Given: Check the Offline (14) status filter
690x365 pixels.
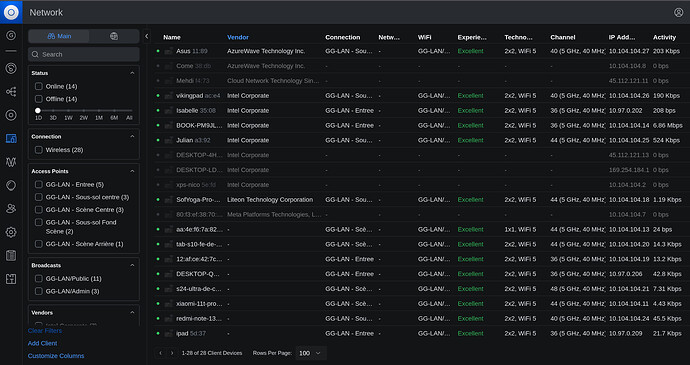Looking at the screenshot, I should (x=39, y=99).
